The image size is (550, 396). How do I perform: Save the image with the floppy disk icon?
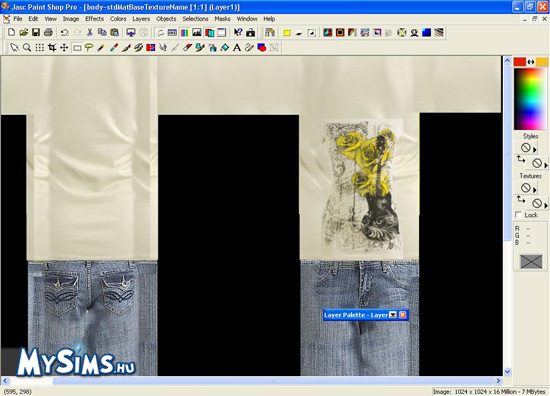coord(36,33)
